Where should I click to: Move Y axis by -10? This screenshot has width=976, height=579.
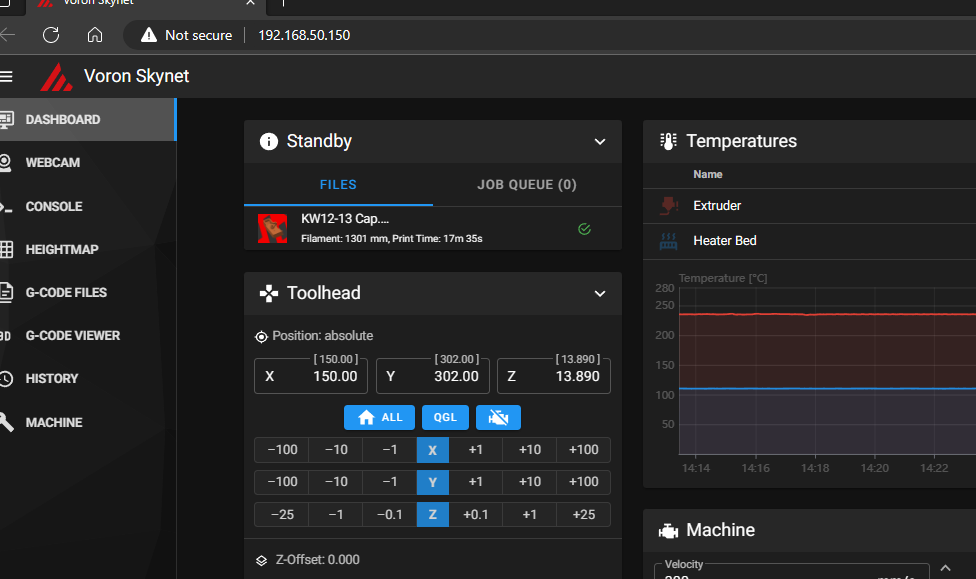coord(336,482)
